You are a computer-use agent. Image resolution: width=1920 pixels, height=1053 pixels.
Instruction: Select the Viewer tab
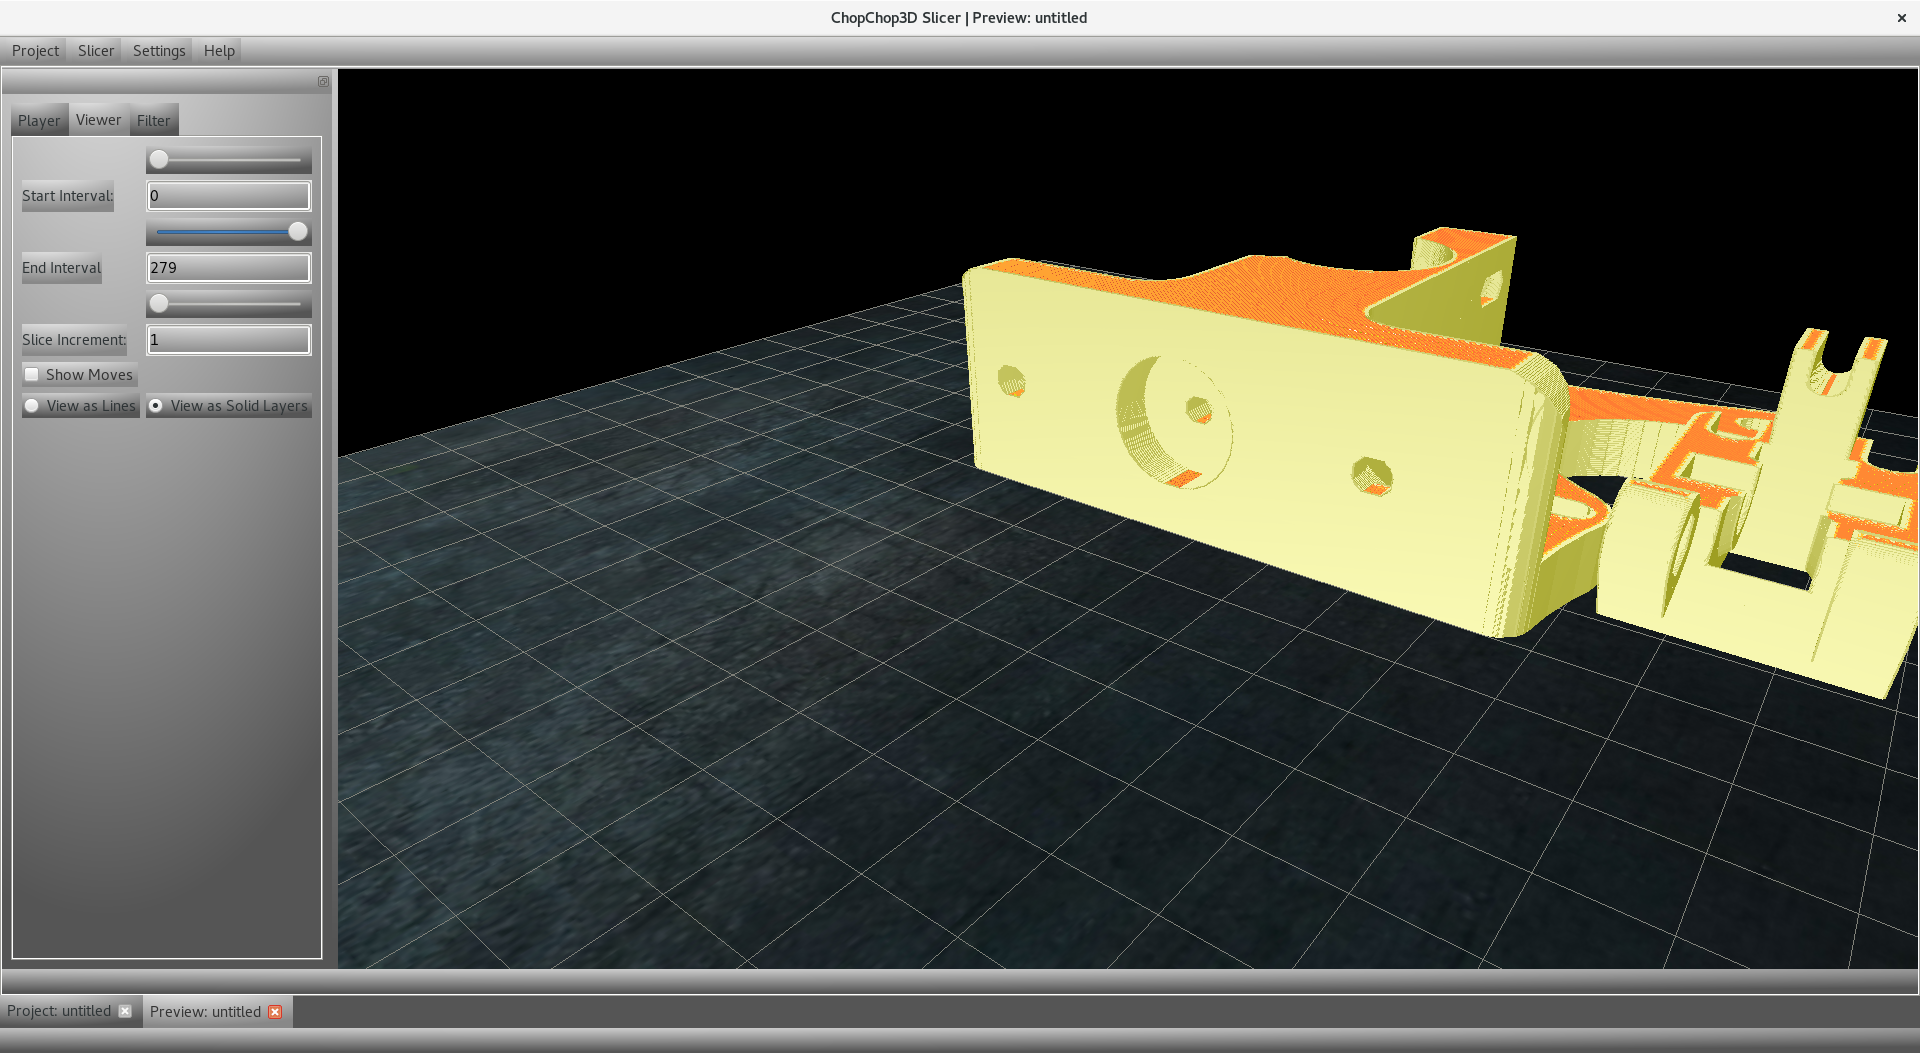tap(98, 120)
